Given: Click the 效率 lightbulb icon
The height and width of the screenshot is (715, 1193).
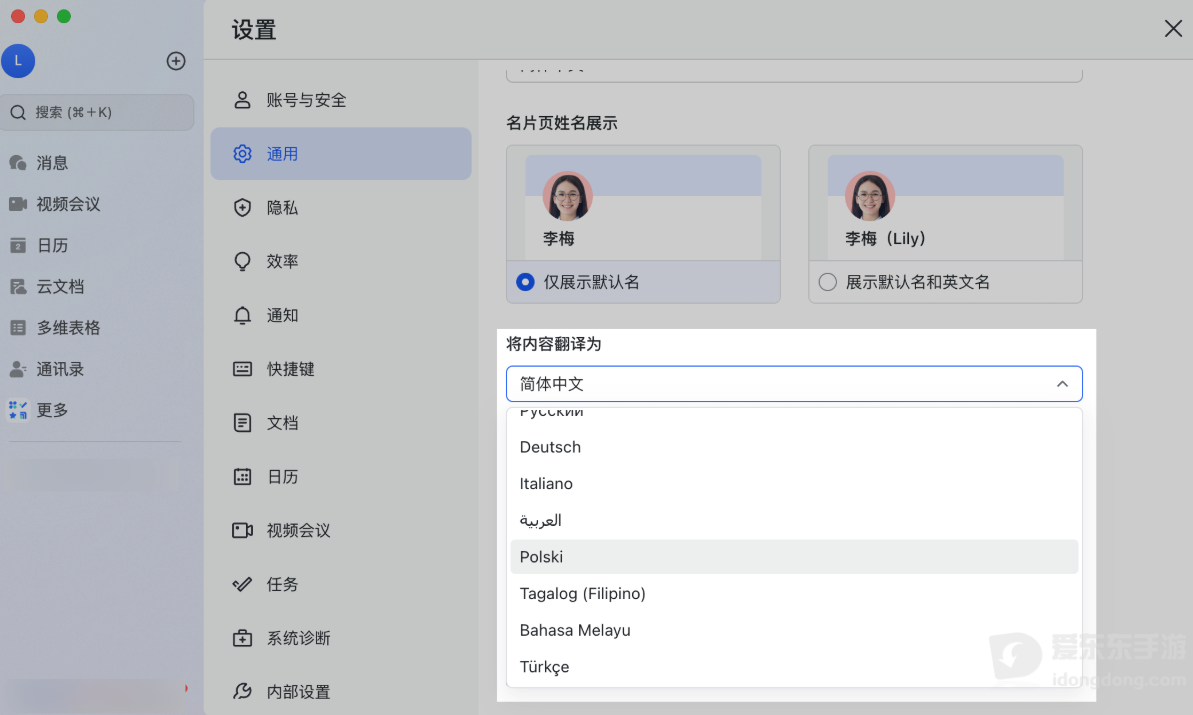Looking at the screenshot, I should pos(242,262).
